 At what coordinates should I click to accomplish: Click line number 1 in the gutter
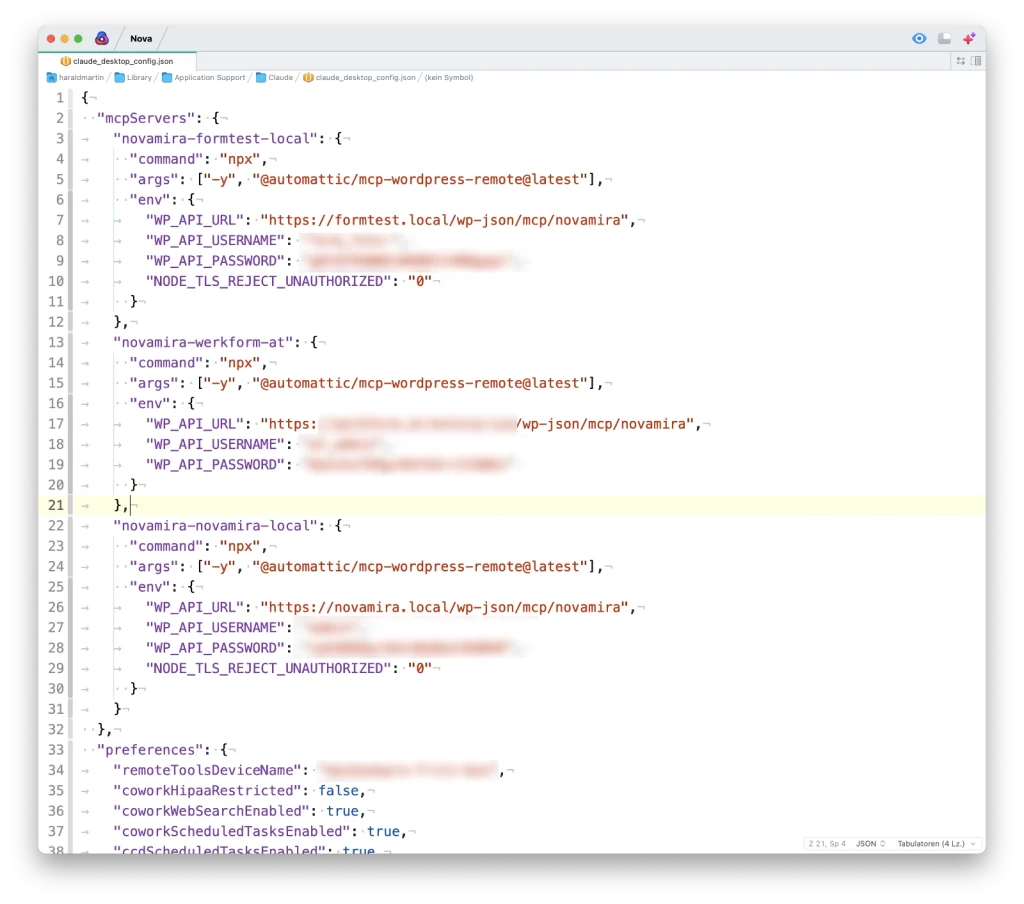point(59,98)
